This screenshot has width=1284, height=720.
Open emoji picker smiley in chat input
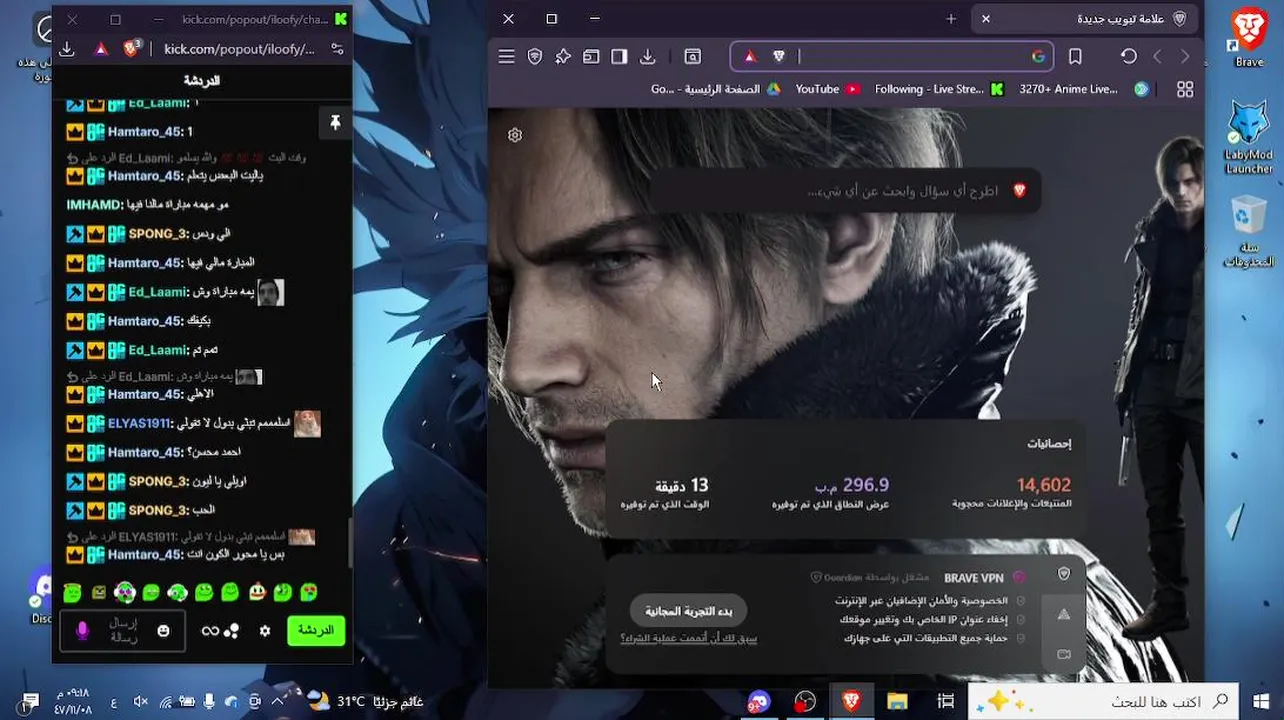click(163, 631)
